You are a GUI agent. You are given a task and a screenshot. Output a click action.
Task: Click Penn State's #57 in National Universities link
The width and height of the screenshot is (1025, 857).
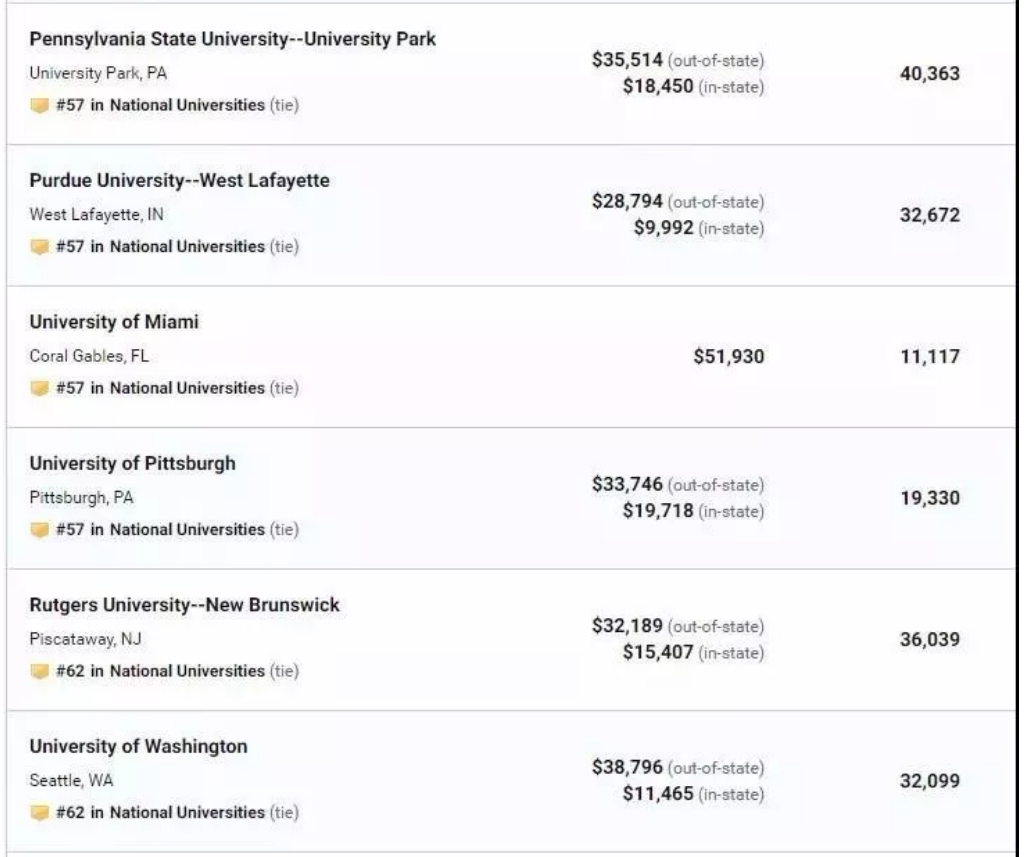pos(161,105)
